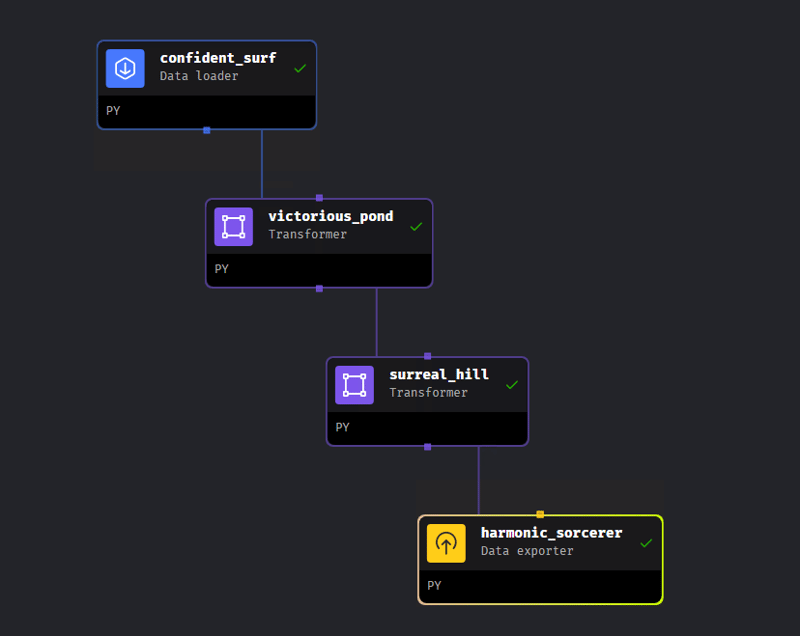The image size is (800, 636).
Task: Select the victorious_pond block title
Action: (x=331, y=216)
